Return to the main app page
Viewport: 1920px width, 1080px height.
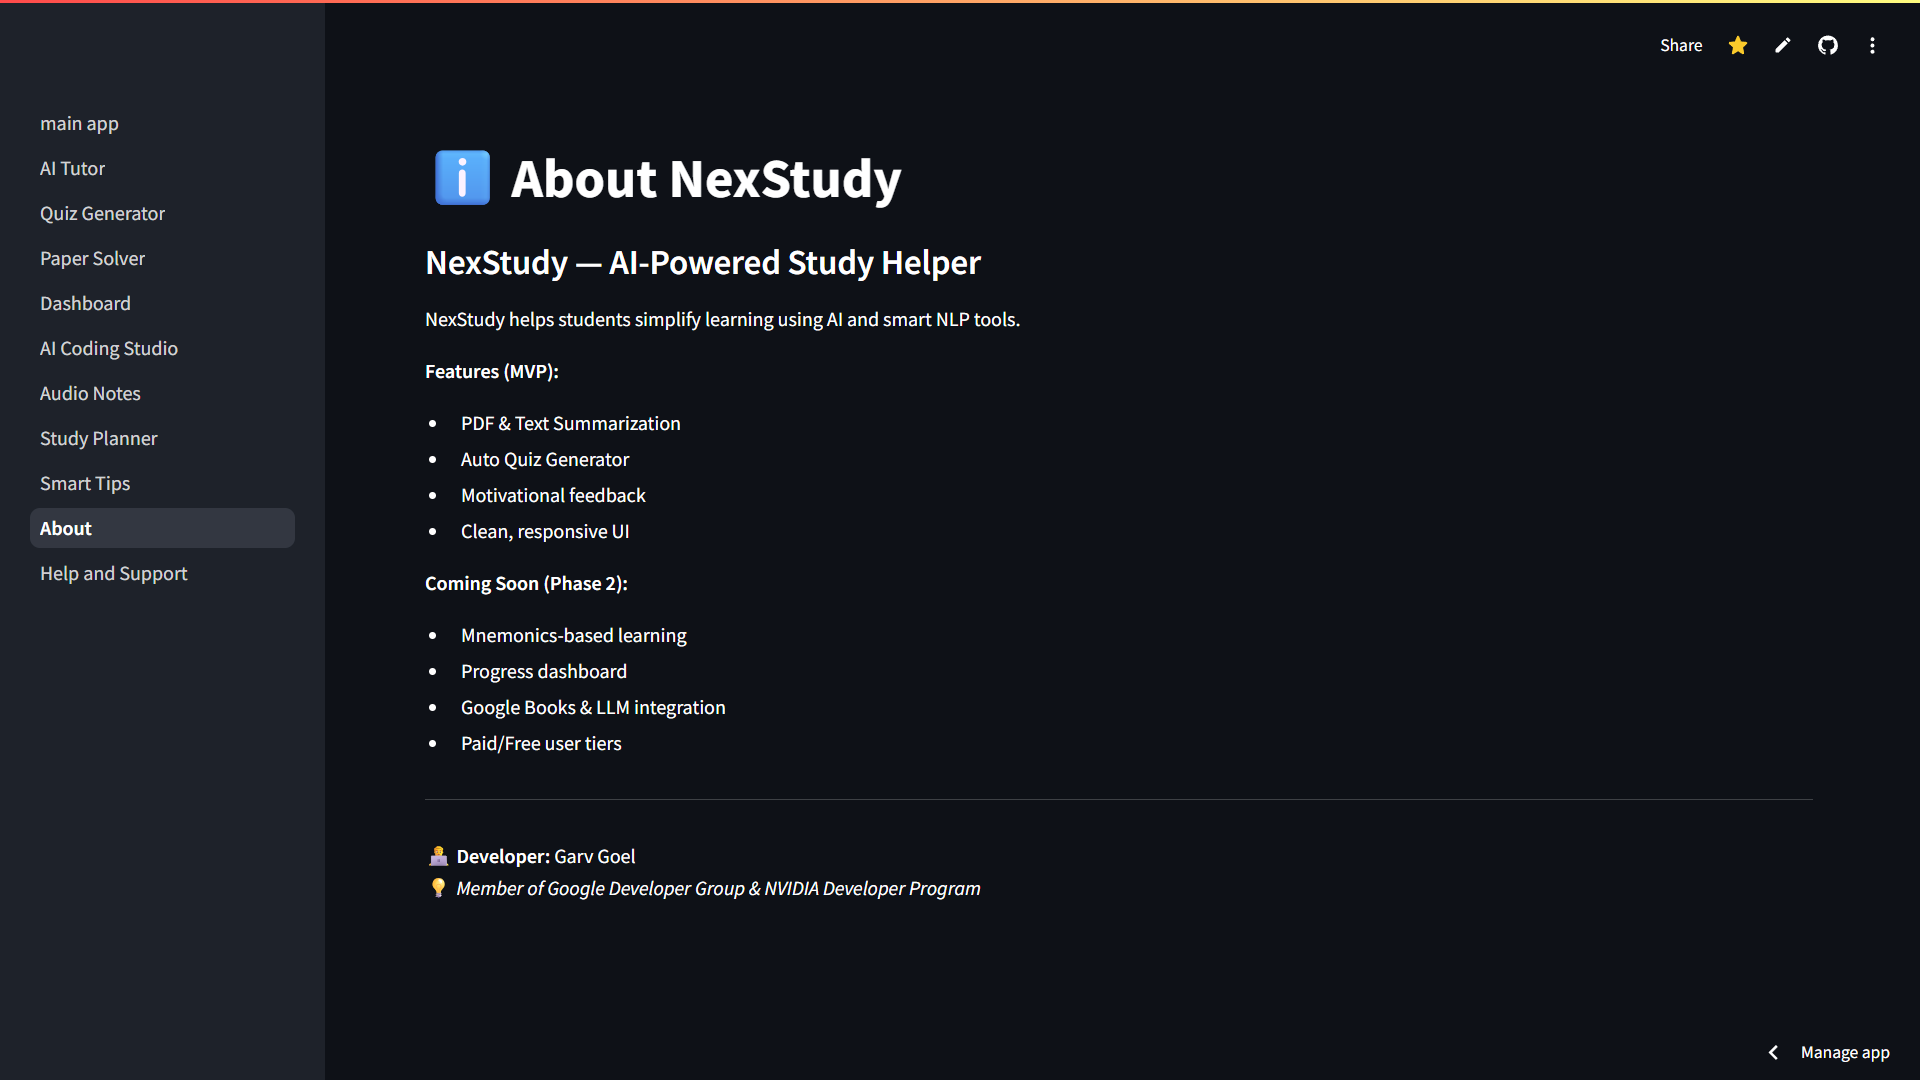[x=79, y=123]
